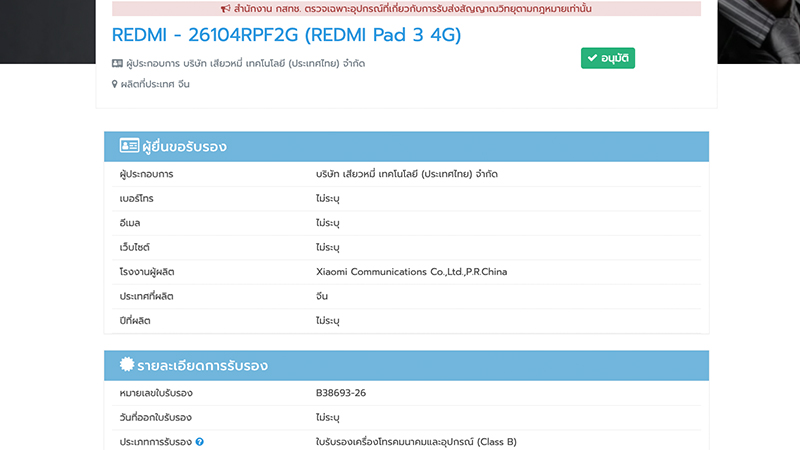Click the megaphone icon in the red notice banner
This screenshot has height=450, width=800.
pyautogui.click(x=226, y=9)
